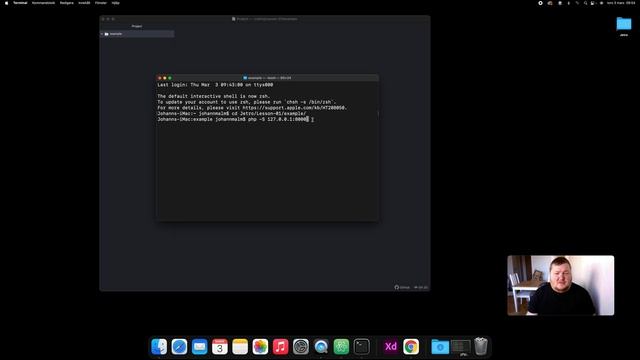Viewport: 640px width, 360px height.
Task: Close the Terminal window with red button
Action: (160, 78)
